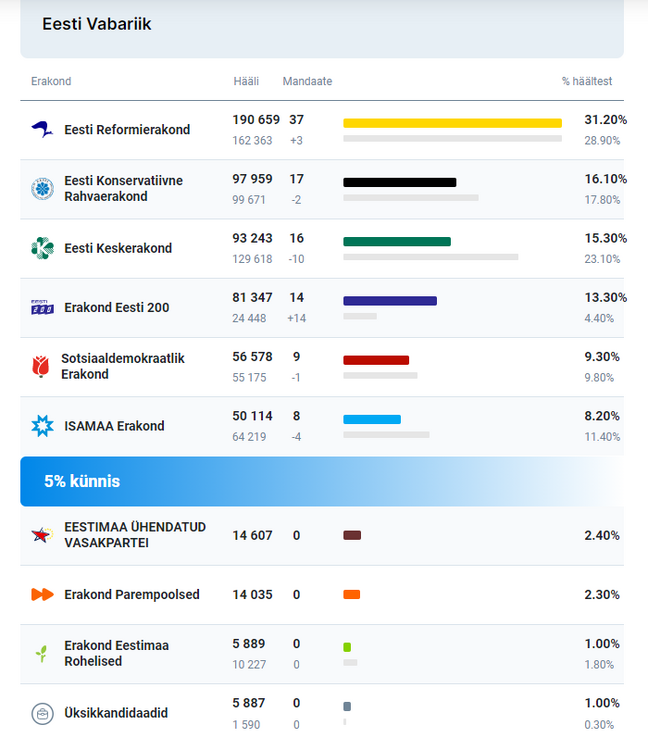Select the Erakond Eestimaa Rohelised leaf icon
This screenshot has width=648, height=750.
[x=42, y=654]
